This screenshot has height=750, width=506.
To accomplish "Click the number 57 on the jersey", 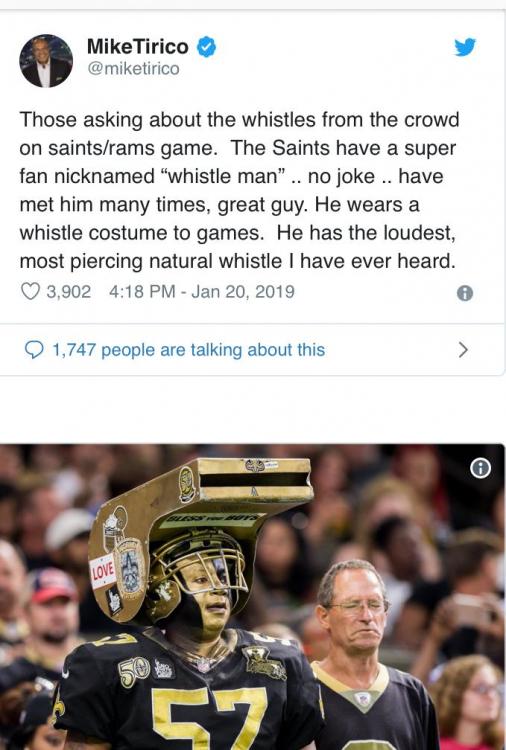I will pos(210,717).
